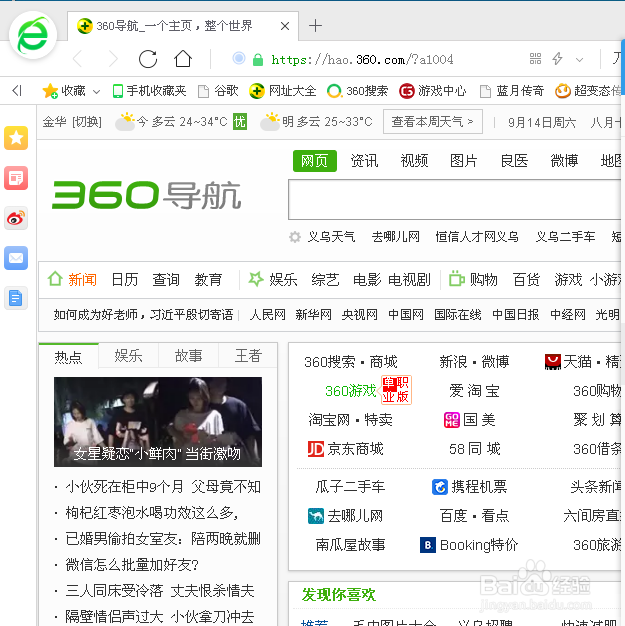This screenshot has width=625, height=626.
Task: Open 义乌二手车 link
Action: click(565, 237)
